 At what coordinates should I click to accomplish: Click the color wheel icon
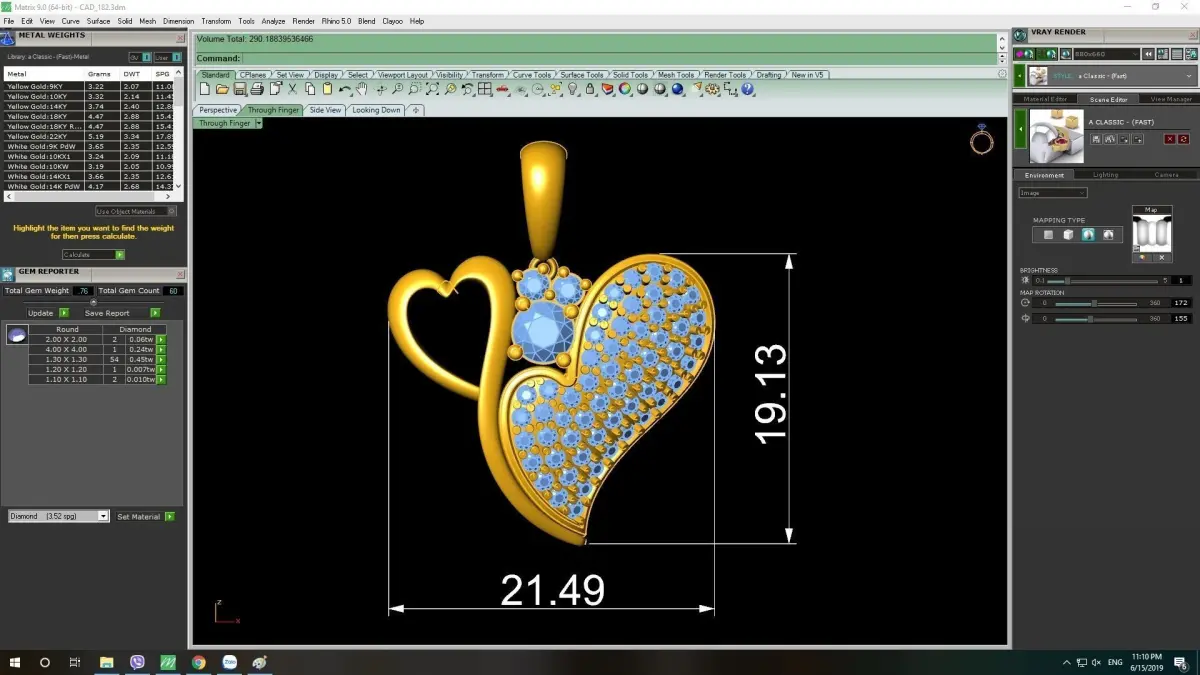point(624,90)
